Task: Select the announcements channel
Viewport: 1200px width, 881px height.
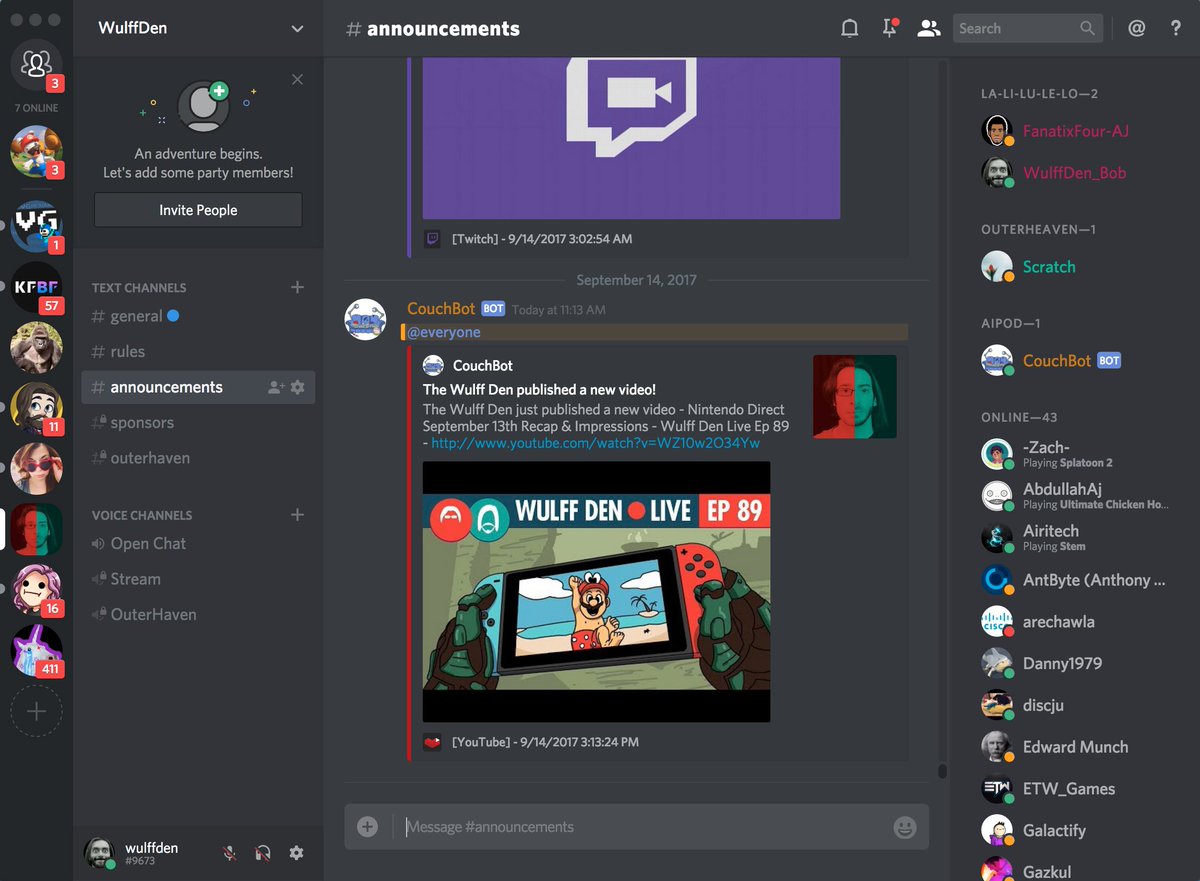Action: [x=198, y=387]
